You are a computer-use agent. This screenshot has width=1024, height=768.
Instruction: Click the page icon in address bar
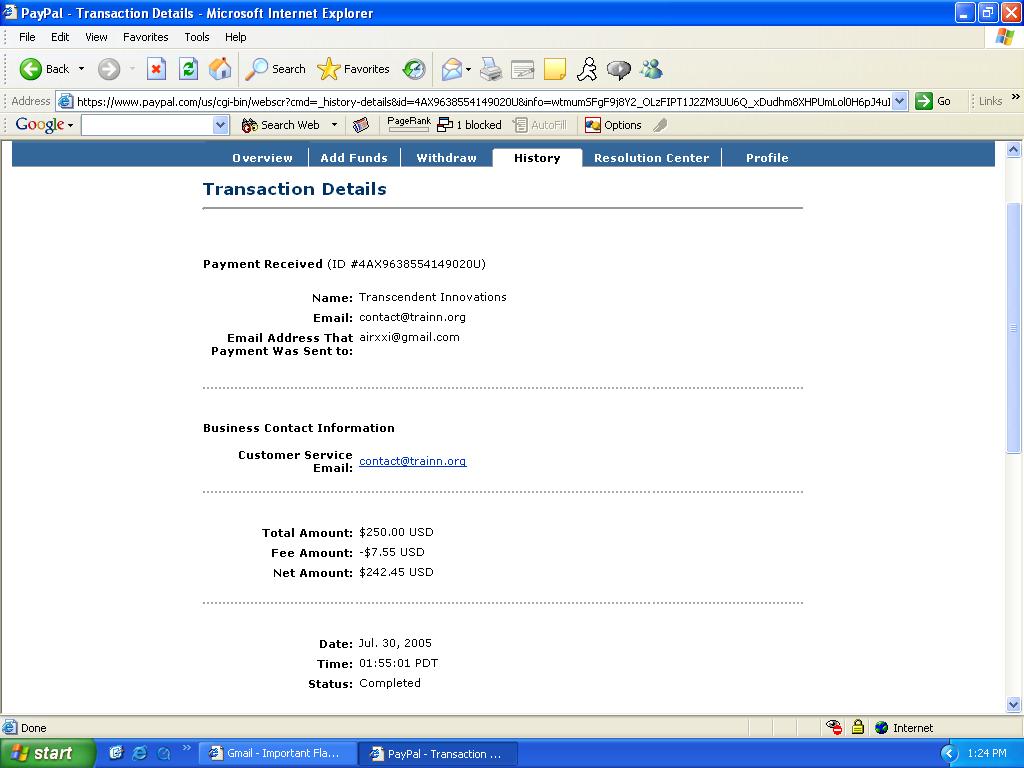coord(65,101)
